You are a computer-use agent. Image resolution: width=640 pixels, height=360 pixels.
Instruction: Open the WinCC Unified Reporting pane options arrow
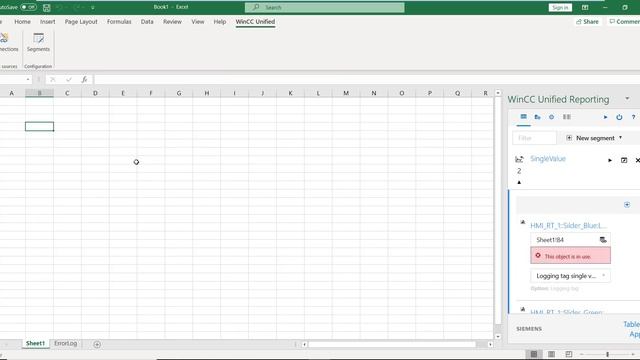point(627,99)
